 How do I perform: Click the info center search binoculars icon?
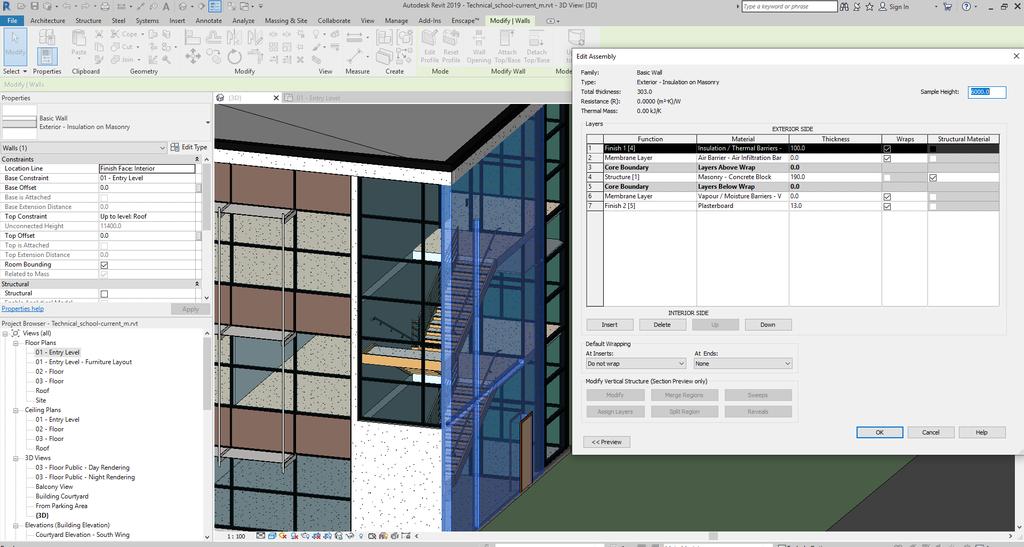coord(844,7)
